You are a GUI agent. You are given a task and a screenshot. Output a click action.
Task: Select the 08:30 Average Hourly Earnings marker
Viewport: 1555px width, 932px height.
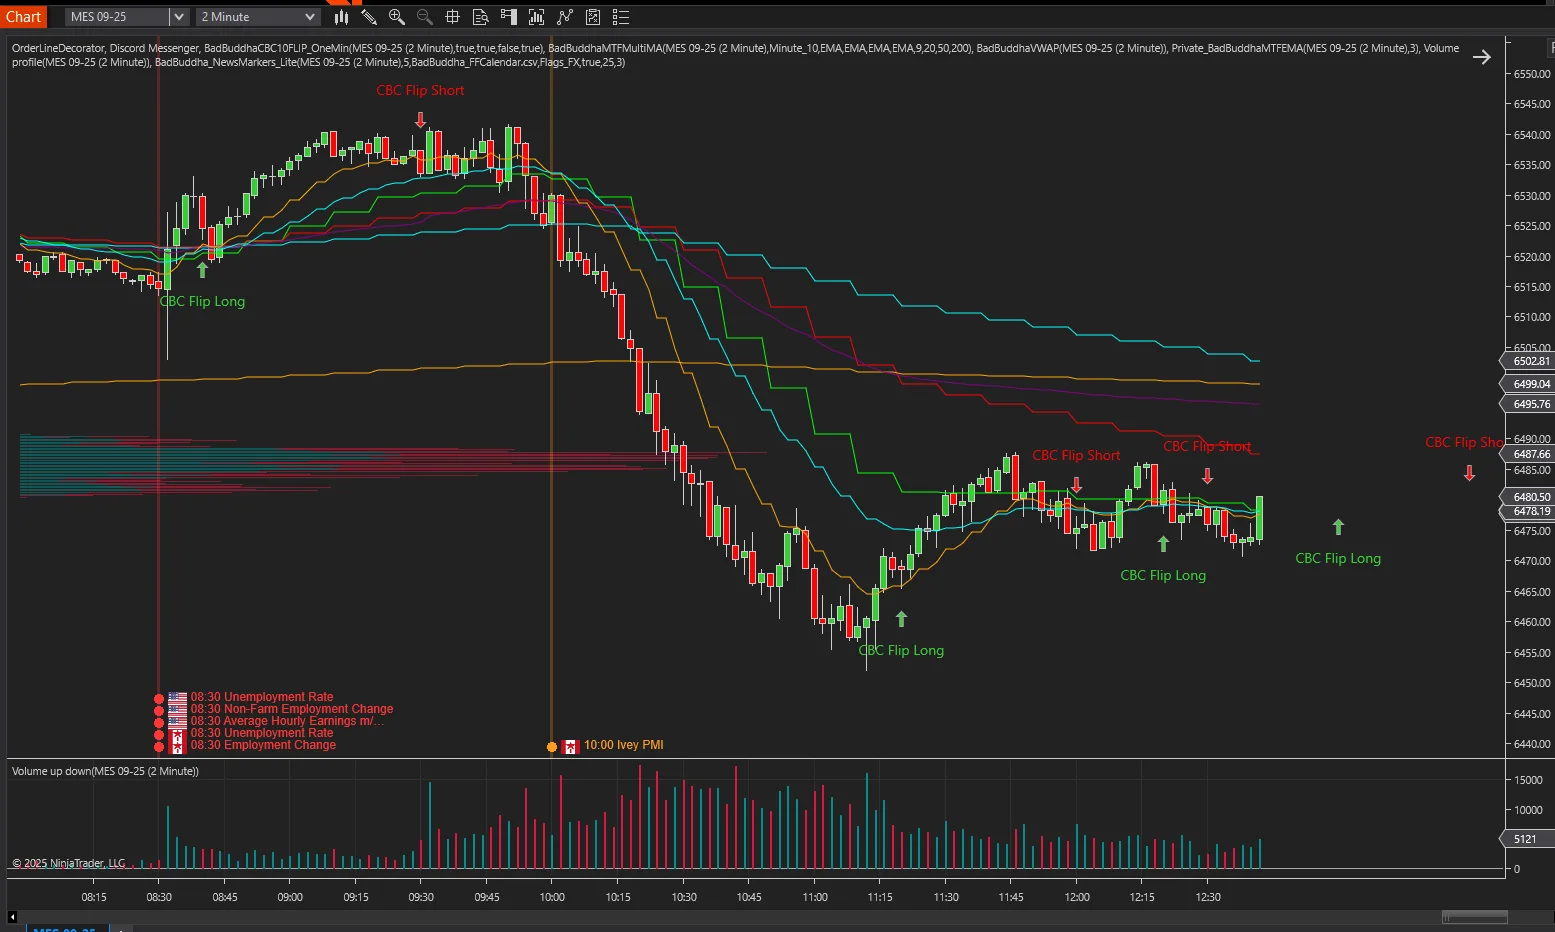coord(287,721)
